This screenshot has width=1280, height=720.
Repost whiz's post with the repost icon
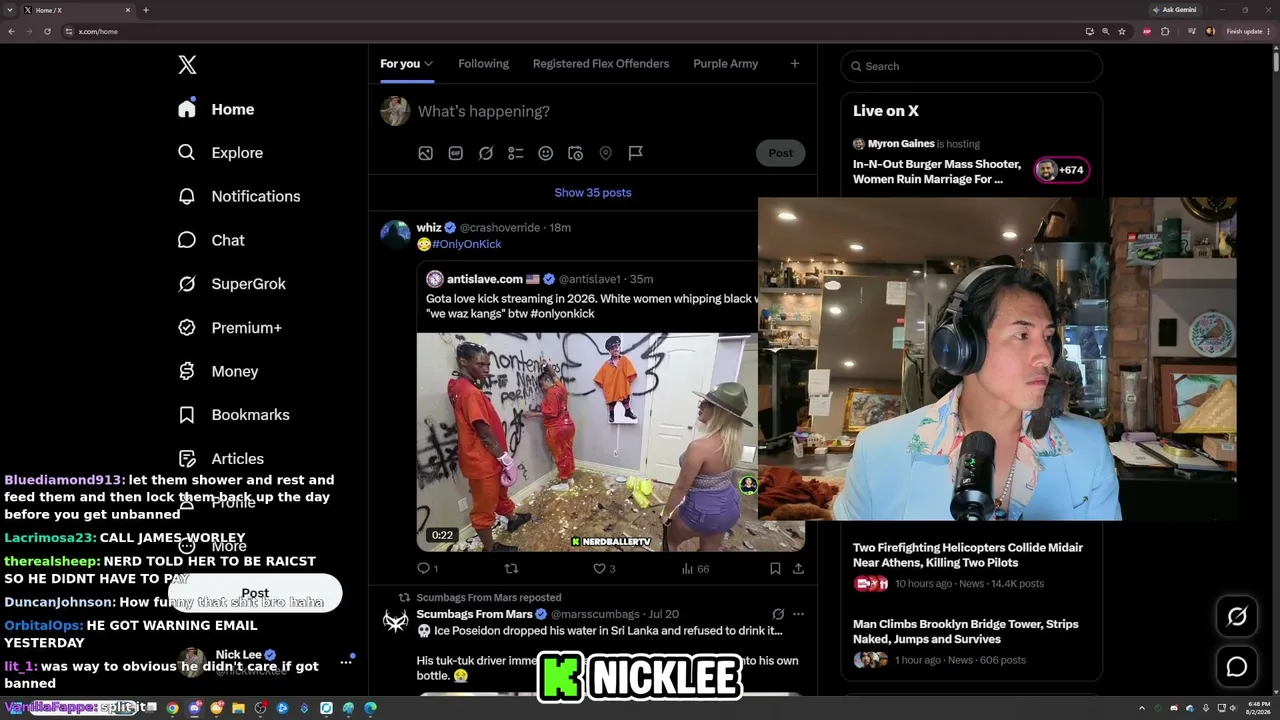click(511, 569)
